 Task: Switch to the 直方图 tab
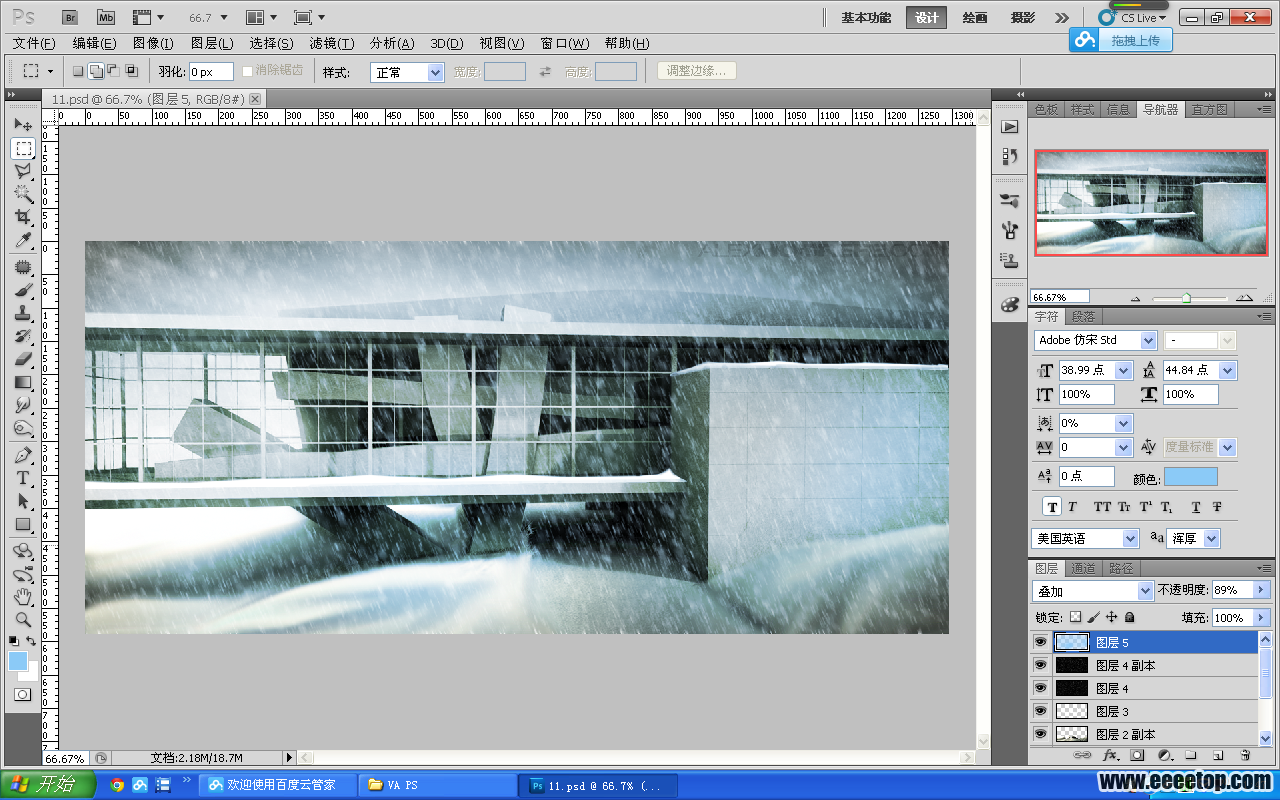1209,109
